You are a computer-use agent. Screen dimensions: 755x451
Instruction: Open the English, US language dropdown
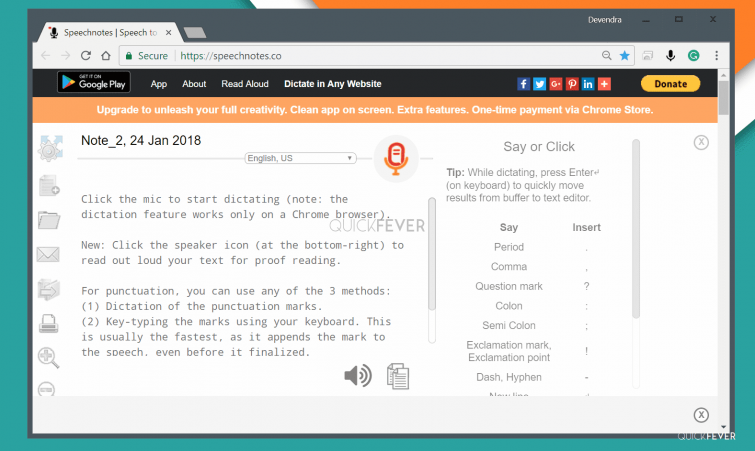tap(300, 158)
